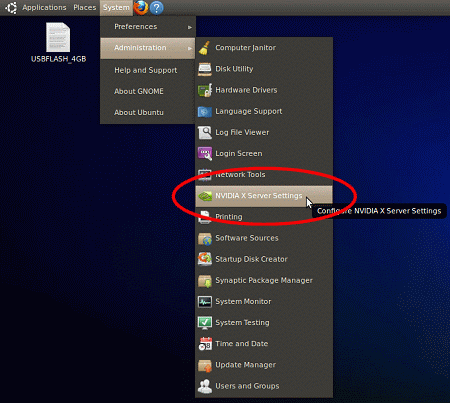Open Computer Janitor entry
Image resolution: width=450 pixels, height=403 pixels.
pyautogui.click(x=264, y=48)
